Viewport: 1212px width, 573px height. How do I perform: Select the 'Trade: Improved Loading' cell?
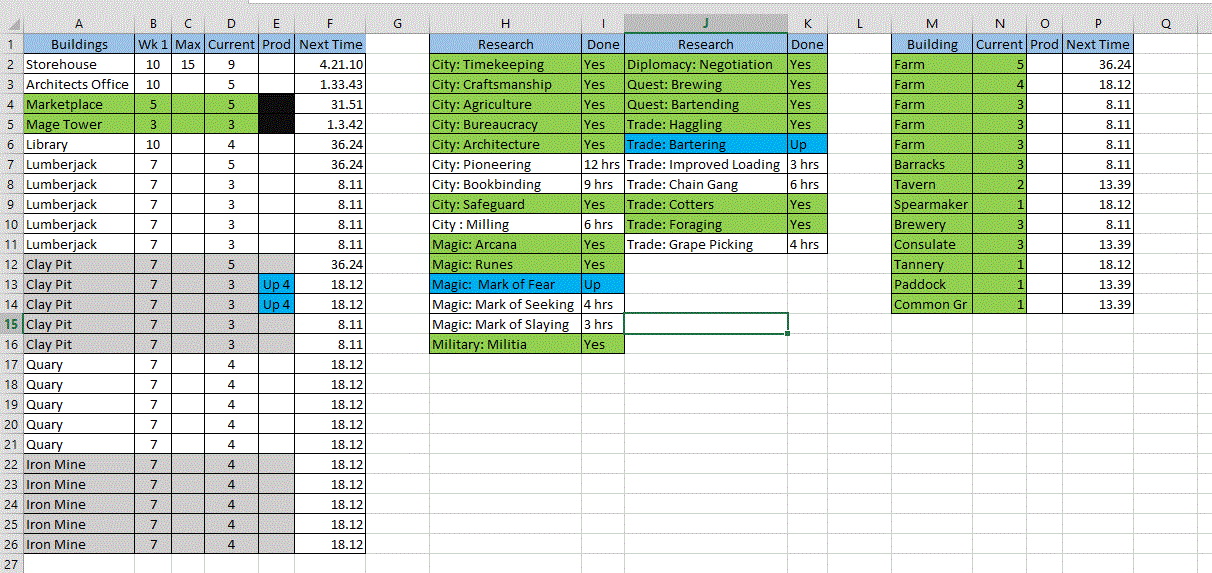point(705,164)
